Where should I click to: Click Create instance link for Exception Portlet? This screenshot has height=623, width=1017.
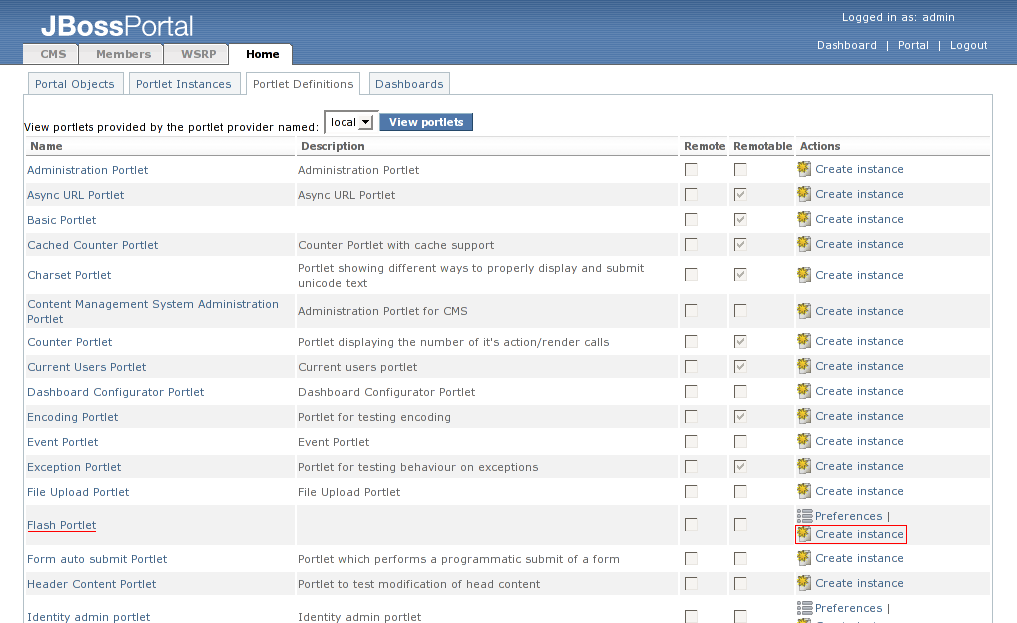click(859, 466)
